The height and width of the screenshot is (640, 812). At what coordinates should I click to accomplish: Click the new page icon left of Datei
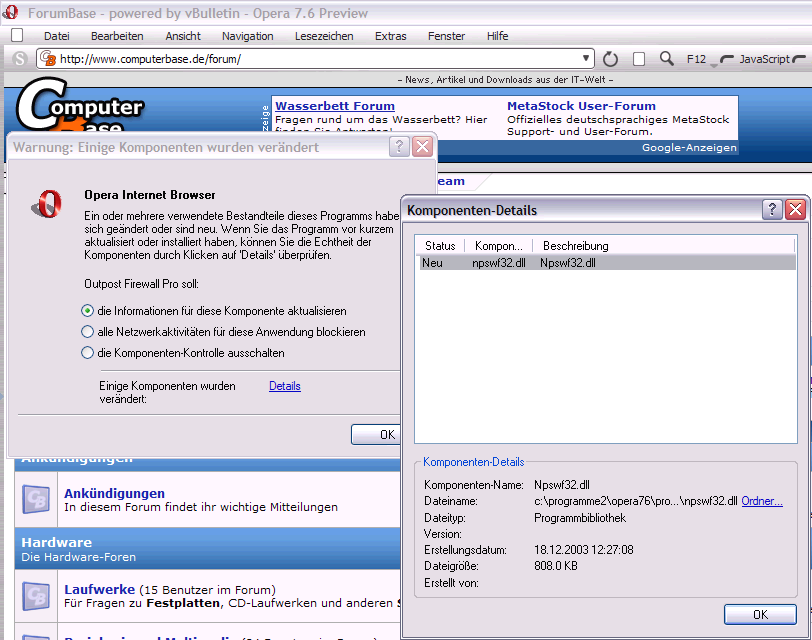[x=17, y=35]
